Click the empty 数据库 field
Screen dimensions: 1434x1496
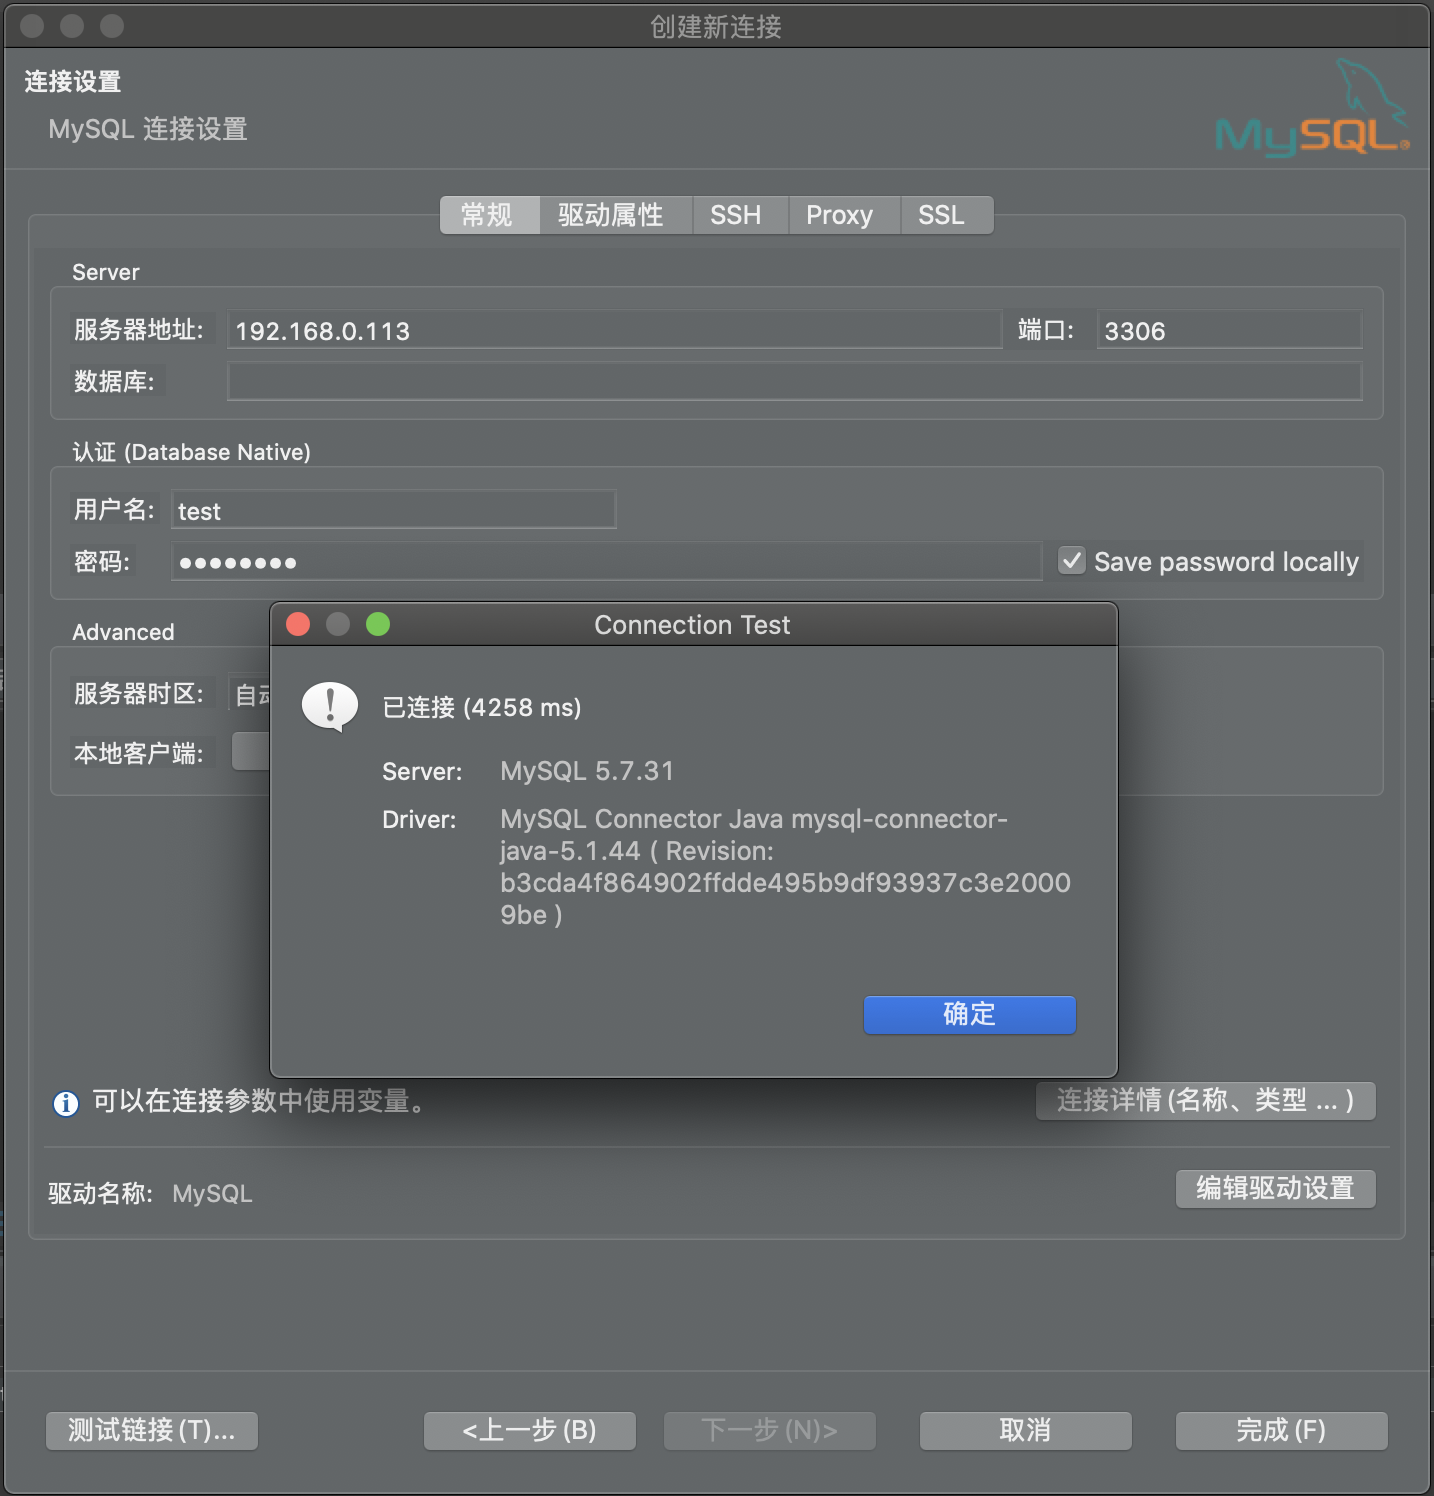click(795, 382)
